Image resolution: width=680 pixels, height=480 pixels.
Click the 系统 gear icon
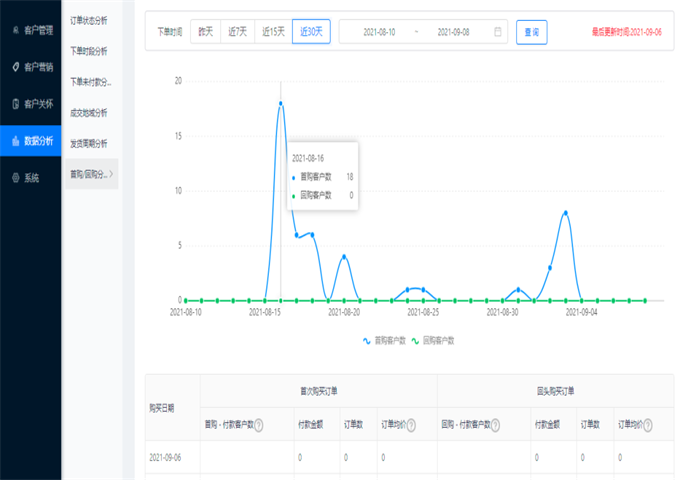pos(15,178)
